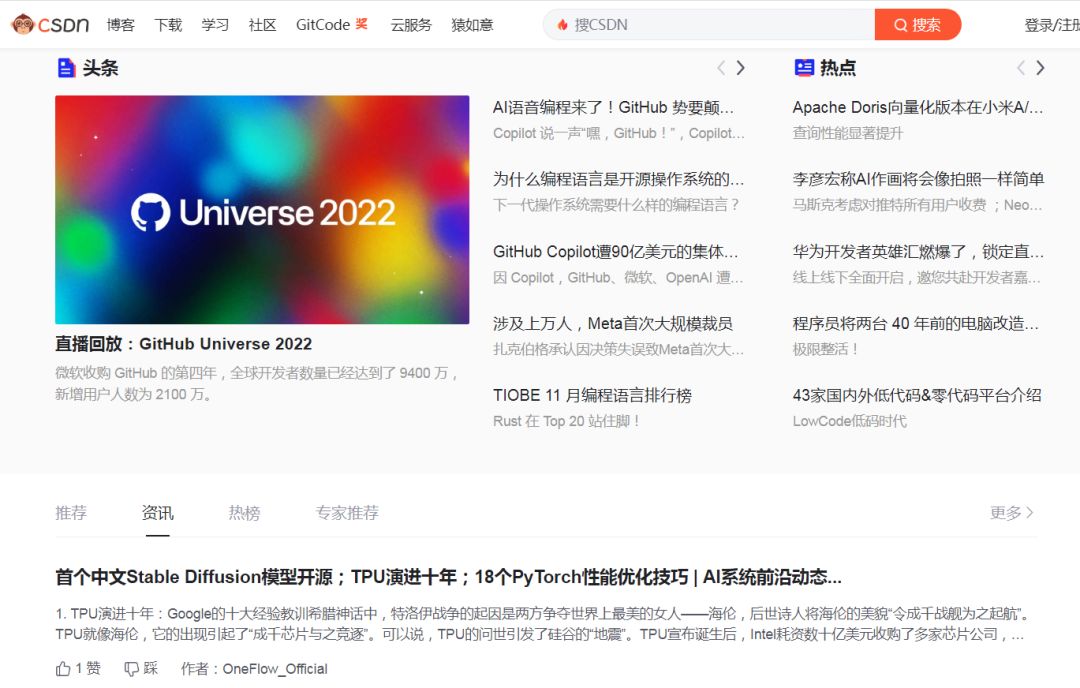
Task: Click subtitle 下一代操作系统需要什么样的编程语言？
Action: [x=616, y=205]
